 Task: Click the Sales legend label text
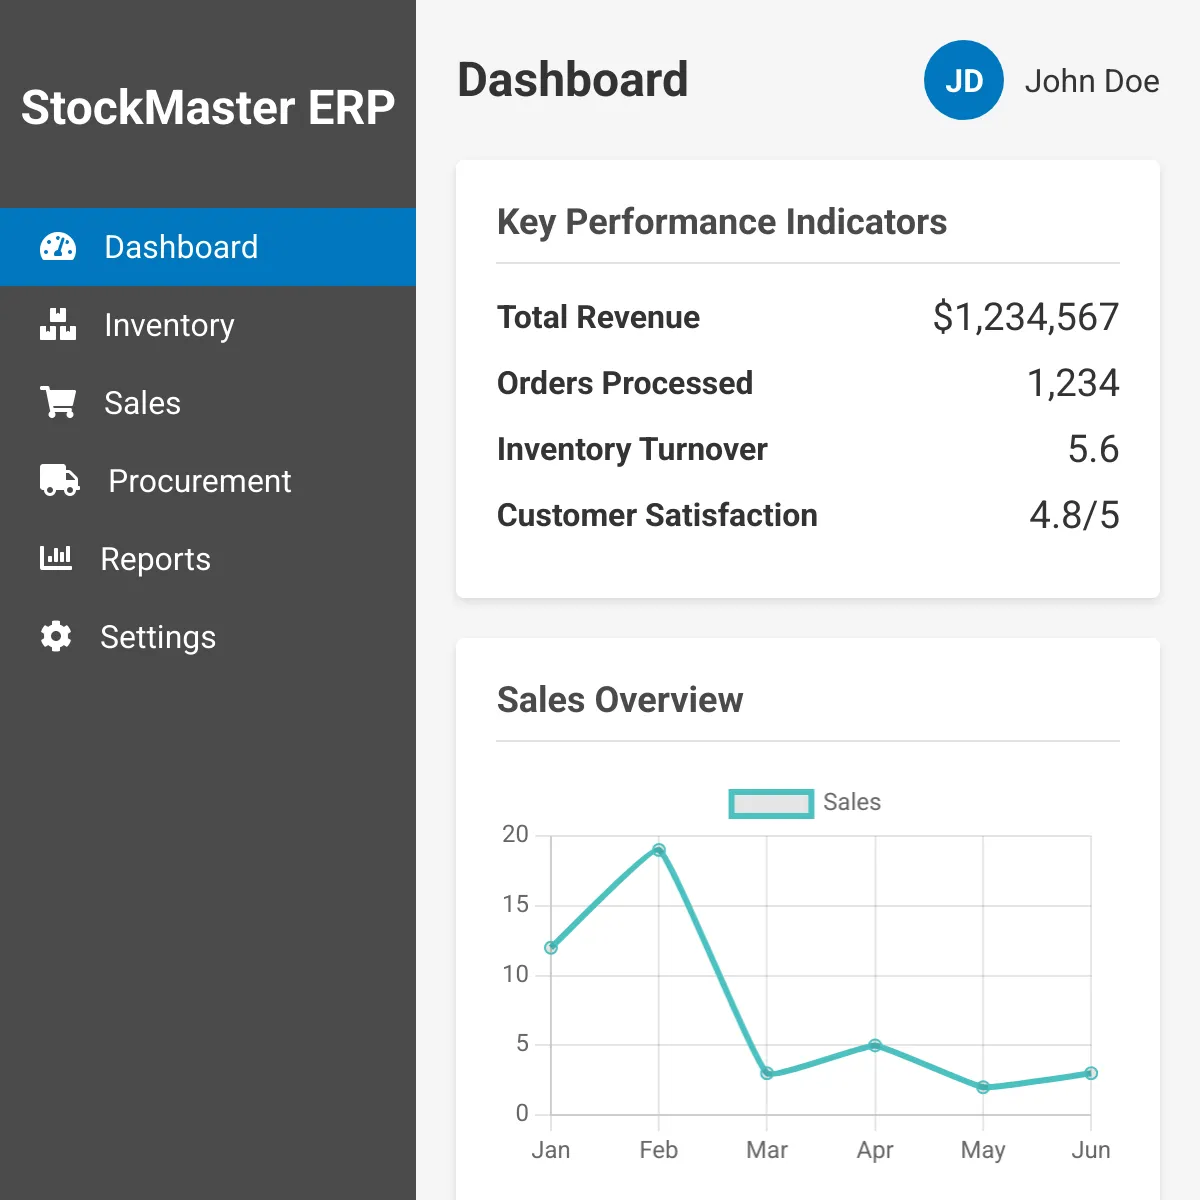(851, 802)
